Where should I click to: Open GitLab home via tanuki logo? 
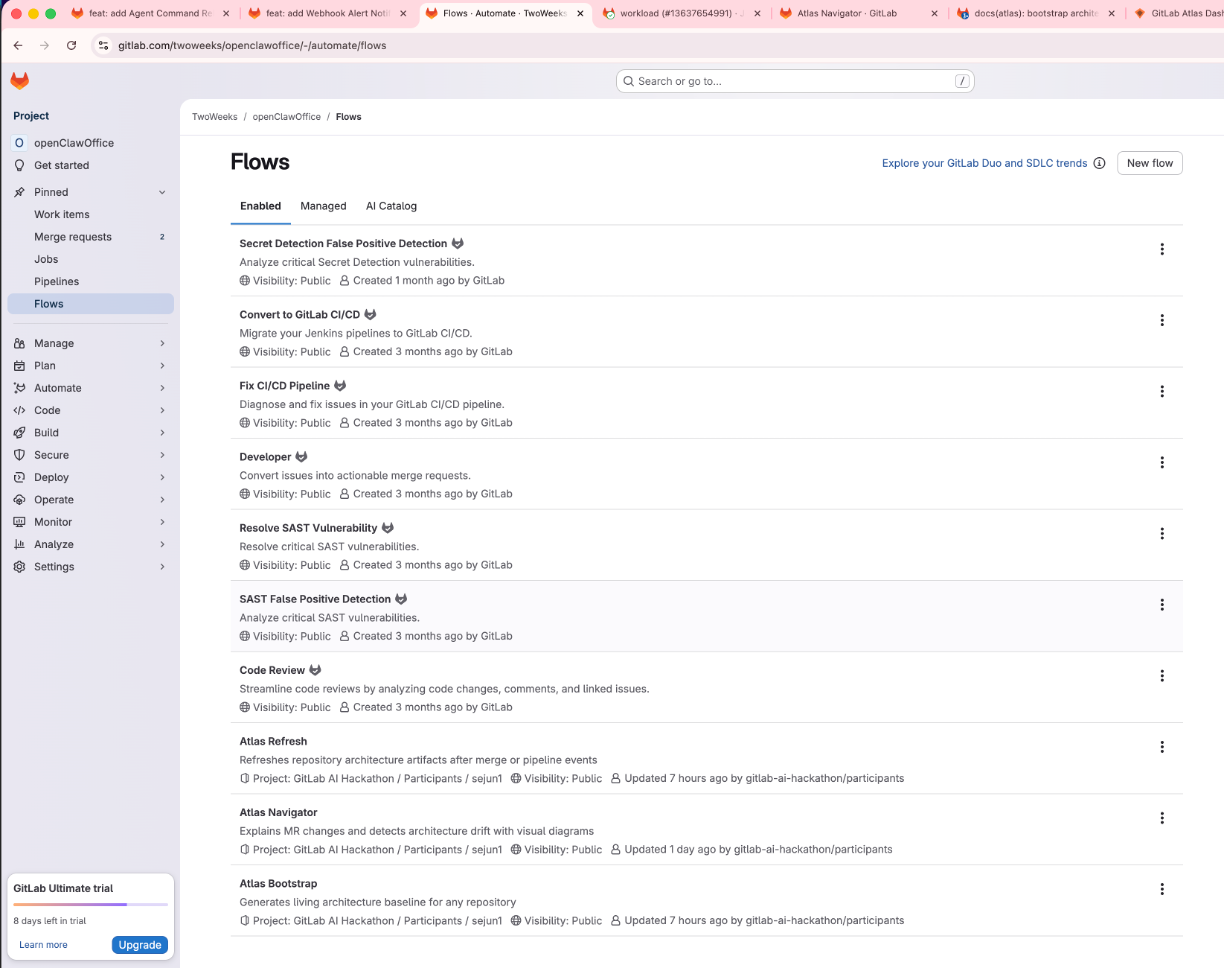20,81
